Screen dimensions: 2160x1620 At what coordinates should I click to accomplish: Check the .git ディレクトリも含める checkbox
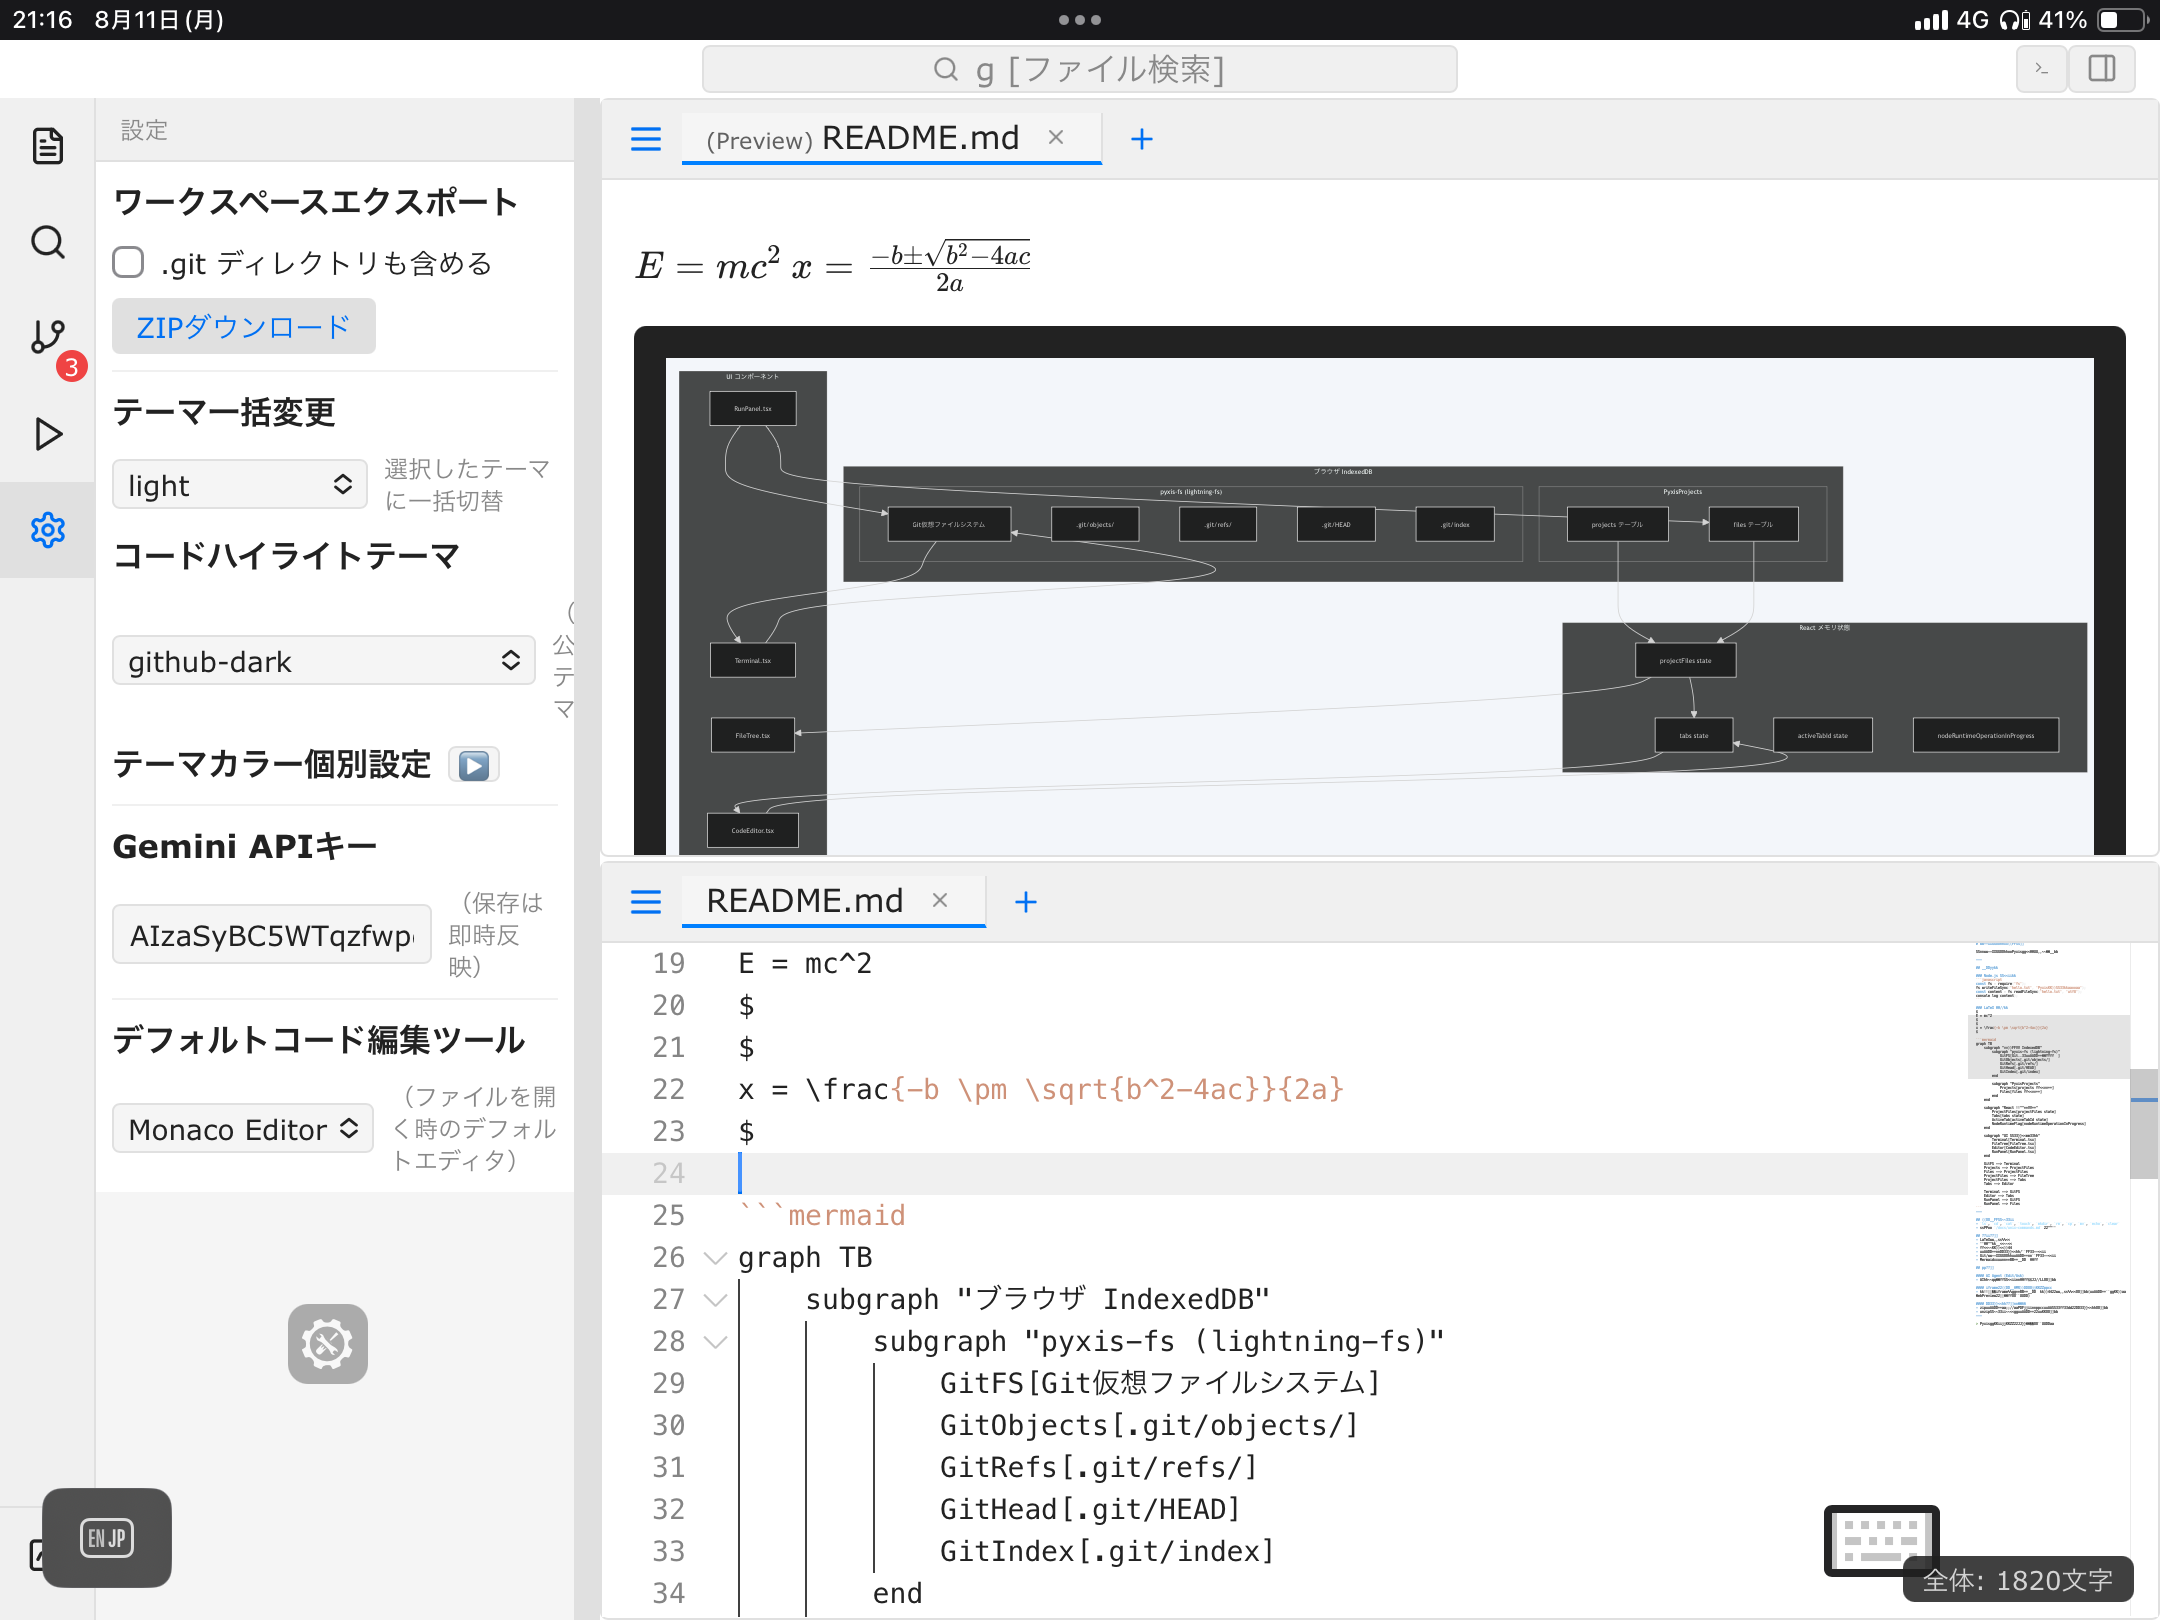coord(129,262)
